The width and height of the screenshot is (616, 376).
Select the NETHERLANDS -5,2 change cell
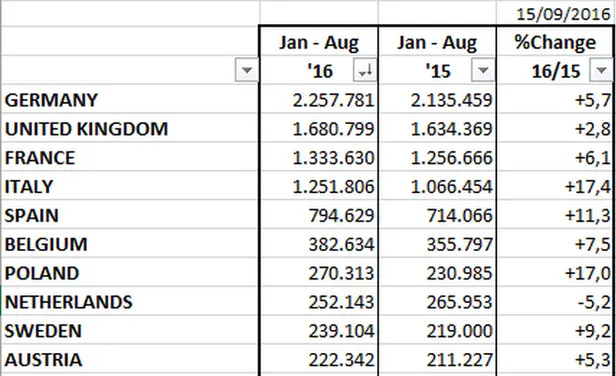tap(555, 302)
